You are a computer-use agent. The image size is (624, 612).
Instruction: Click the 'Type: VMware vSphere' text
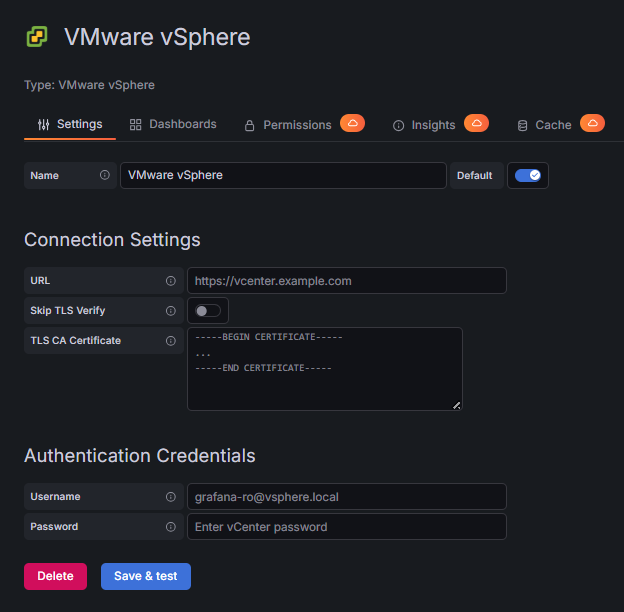tap(90, 85)
